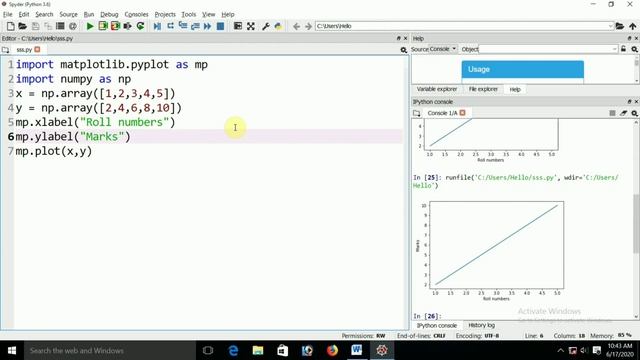This screenshot has height=360, width=640.
Task: Run the file with the green play button
Action: 90,26
